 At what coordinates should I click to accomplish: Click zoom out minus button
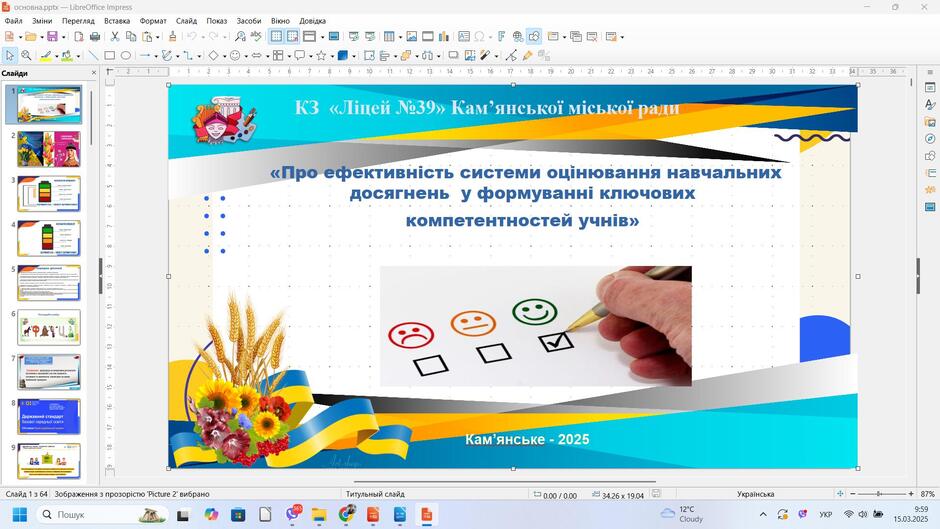tap(852, 494)
